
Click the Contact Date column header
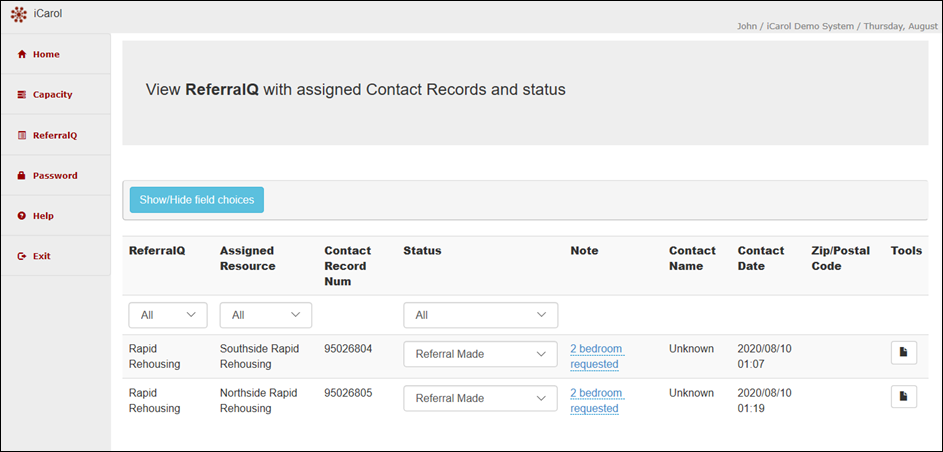click(761, 258)
